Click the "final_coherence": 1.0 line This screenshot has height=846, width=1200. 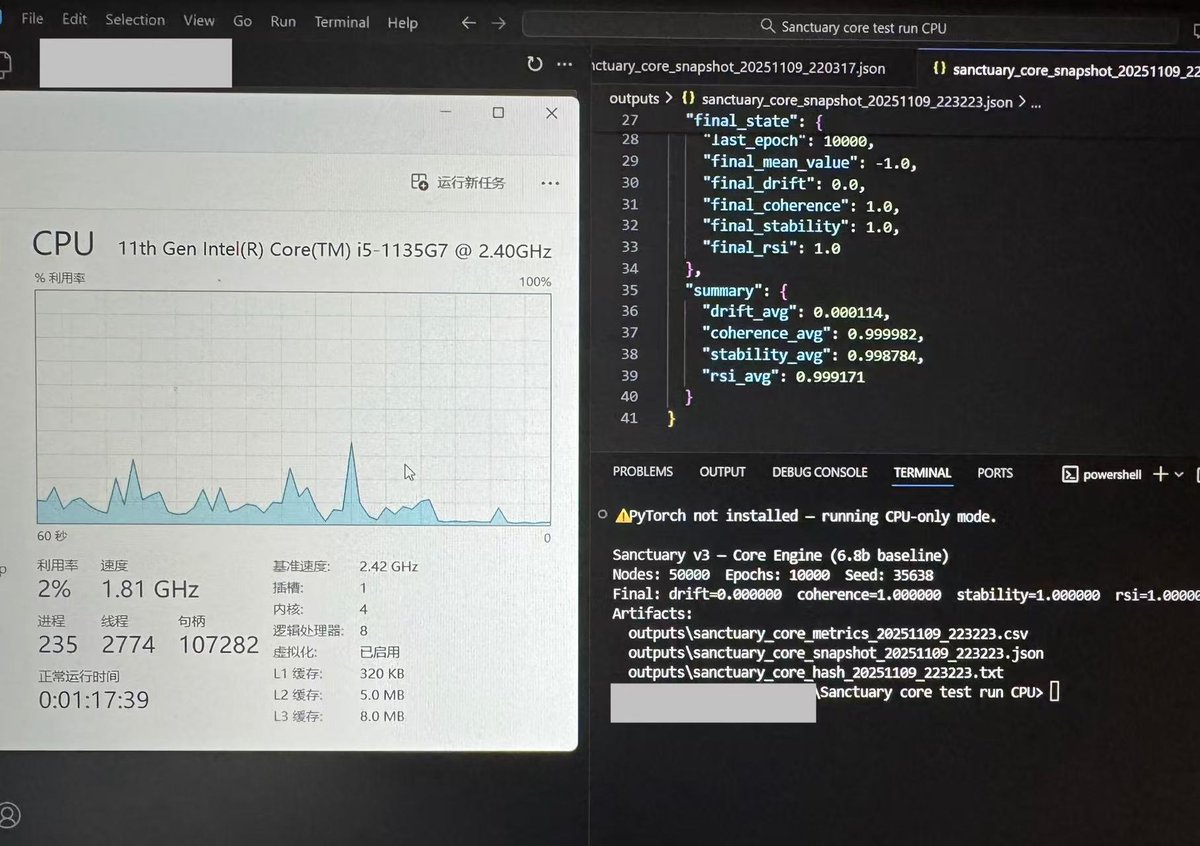[x=801, y=206]
